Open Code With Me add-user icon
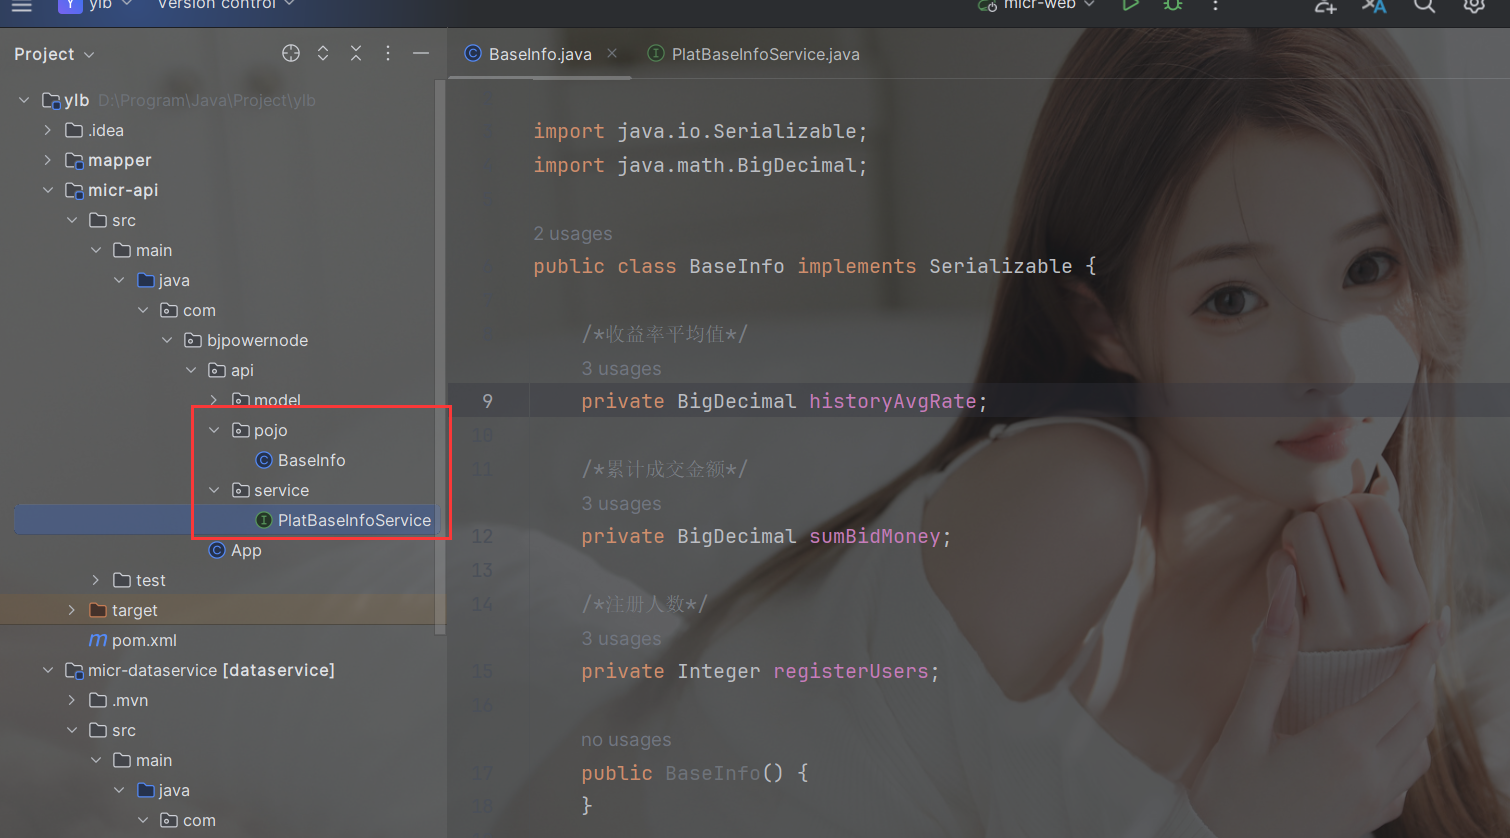 pyautogui.click(x=1325, y=6)
